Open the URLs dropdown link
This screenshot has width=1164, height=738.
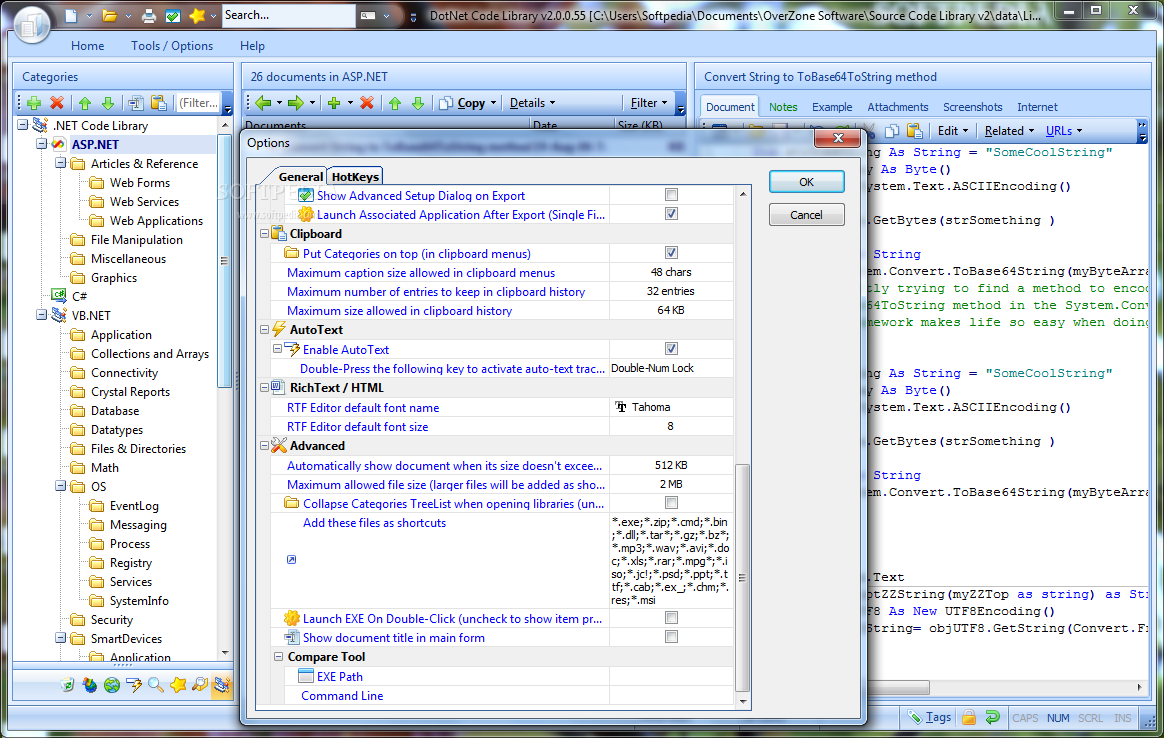tap(1064, 131)
